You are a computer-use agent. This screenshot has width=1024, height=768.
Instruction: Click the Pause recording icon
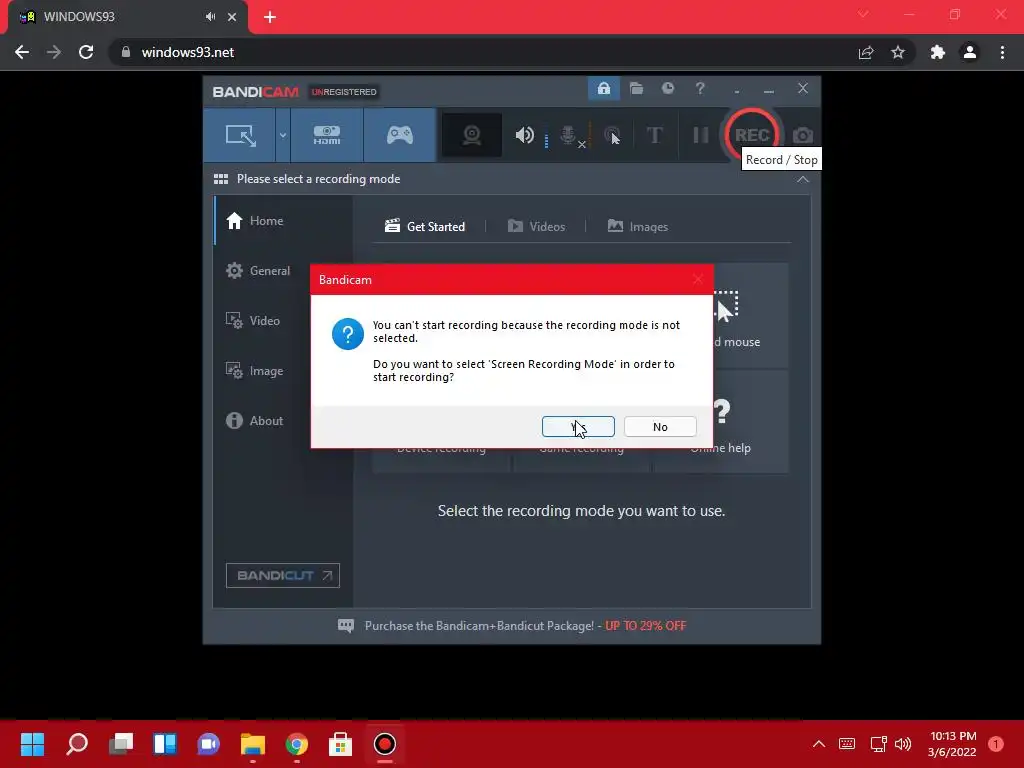[701, 135]
